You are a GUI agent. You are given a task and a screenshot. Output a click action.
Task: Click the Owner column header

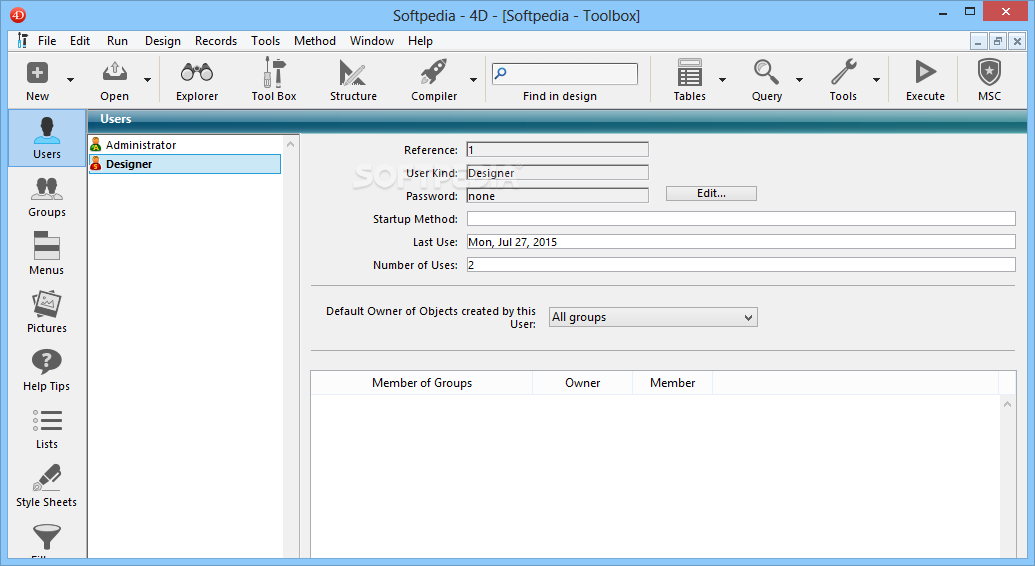click(x=582, y=383)
